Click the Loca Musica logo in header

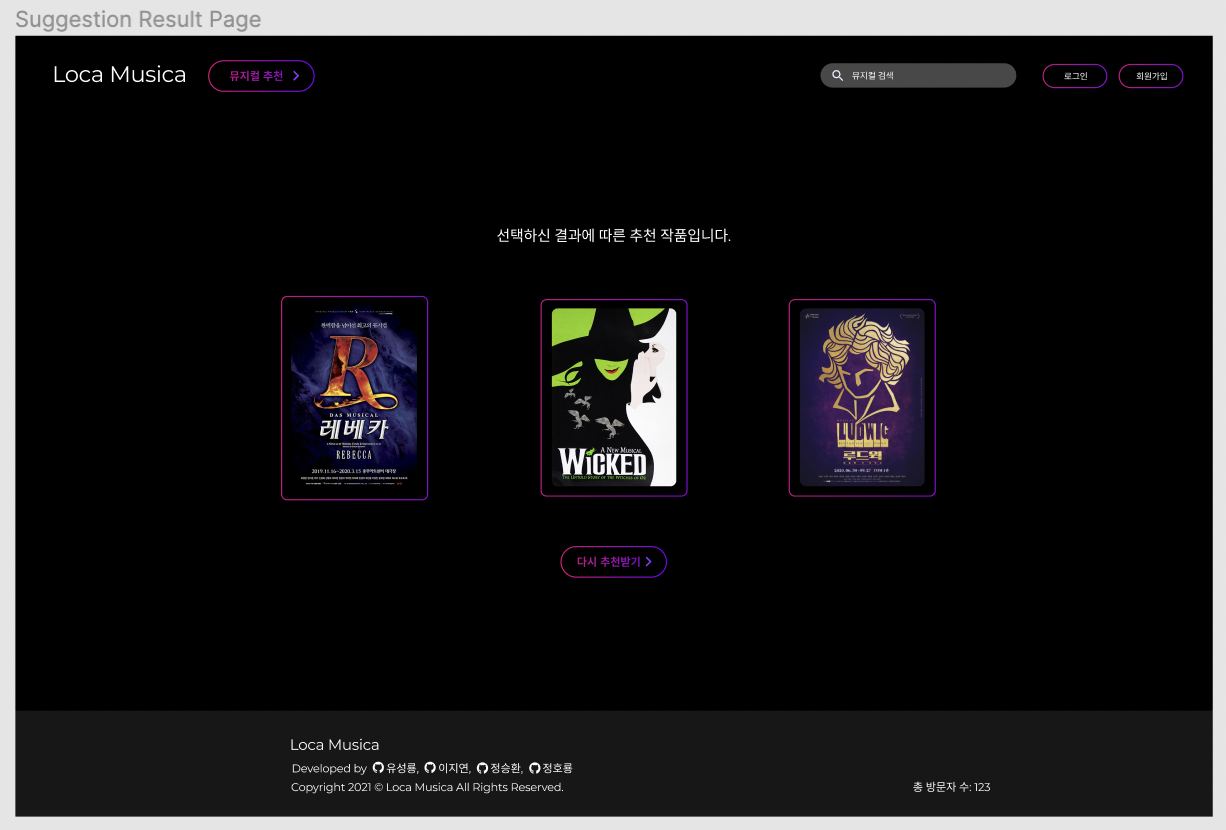tap(119, 75)
